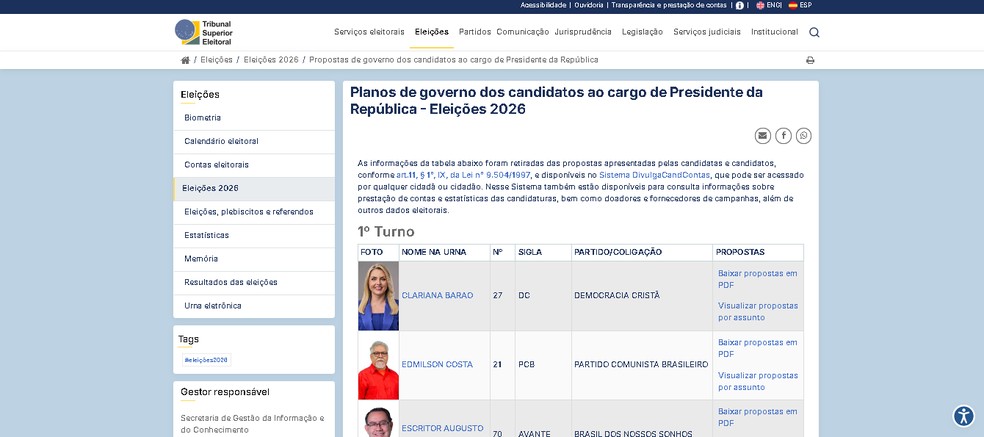This screenshot has width=984, height=437.
Task: Click the 1º Turno heading
Action: [x=386, y=232]
